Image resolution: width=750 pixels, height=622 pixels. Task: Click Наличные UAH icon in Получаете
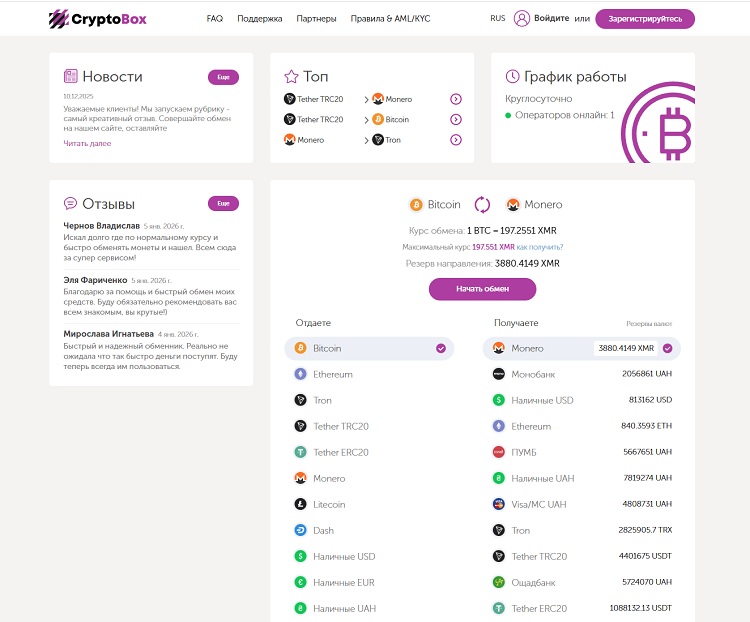(x=499, y=478)
